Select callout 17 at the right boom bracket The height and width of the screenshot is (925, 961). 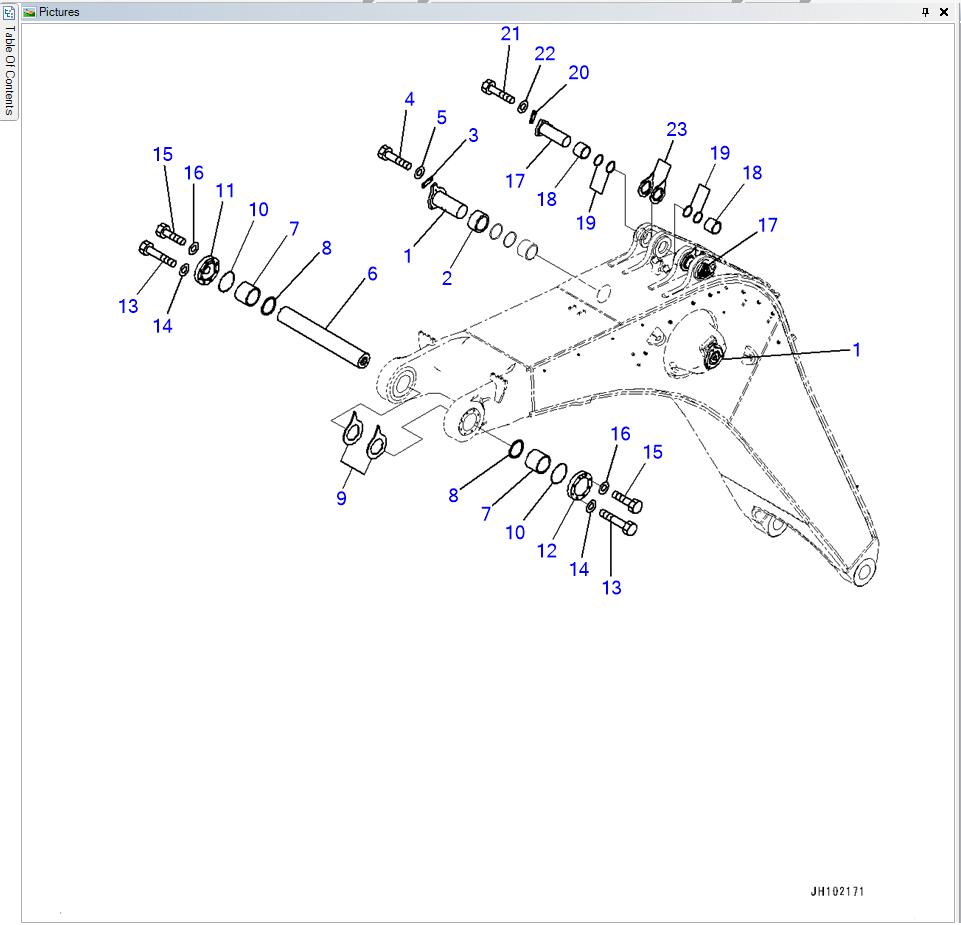[x=767, y=225]
